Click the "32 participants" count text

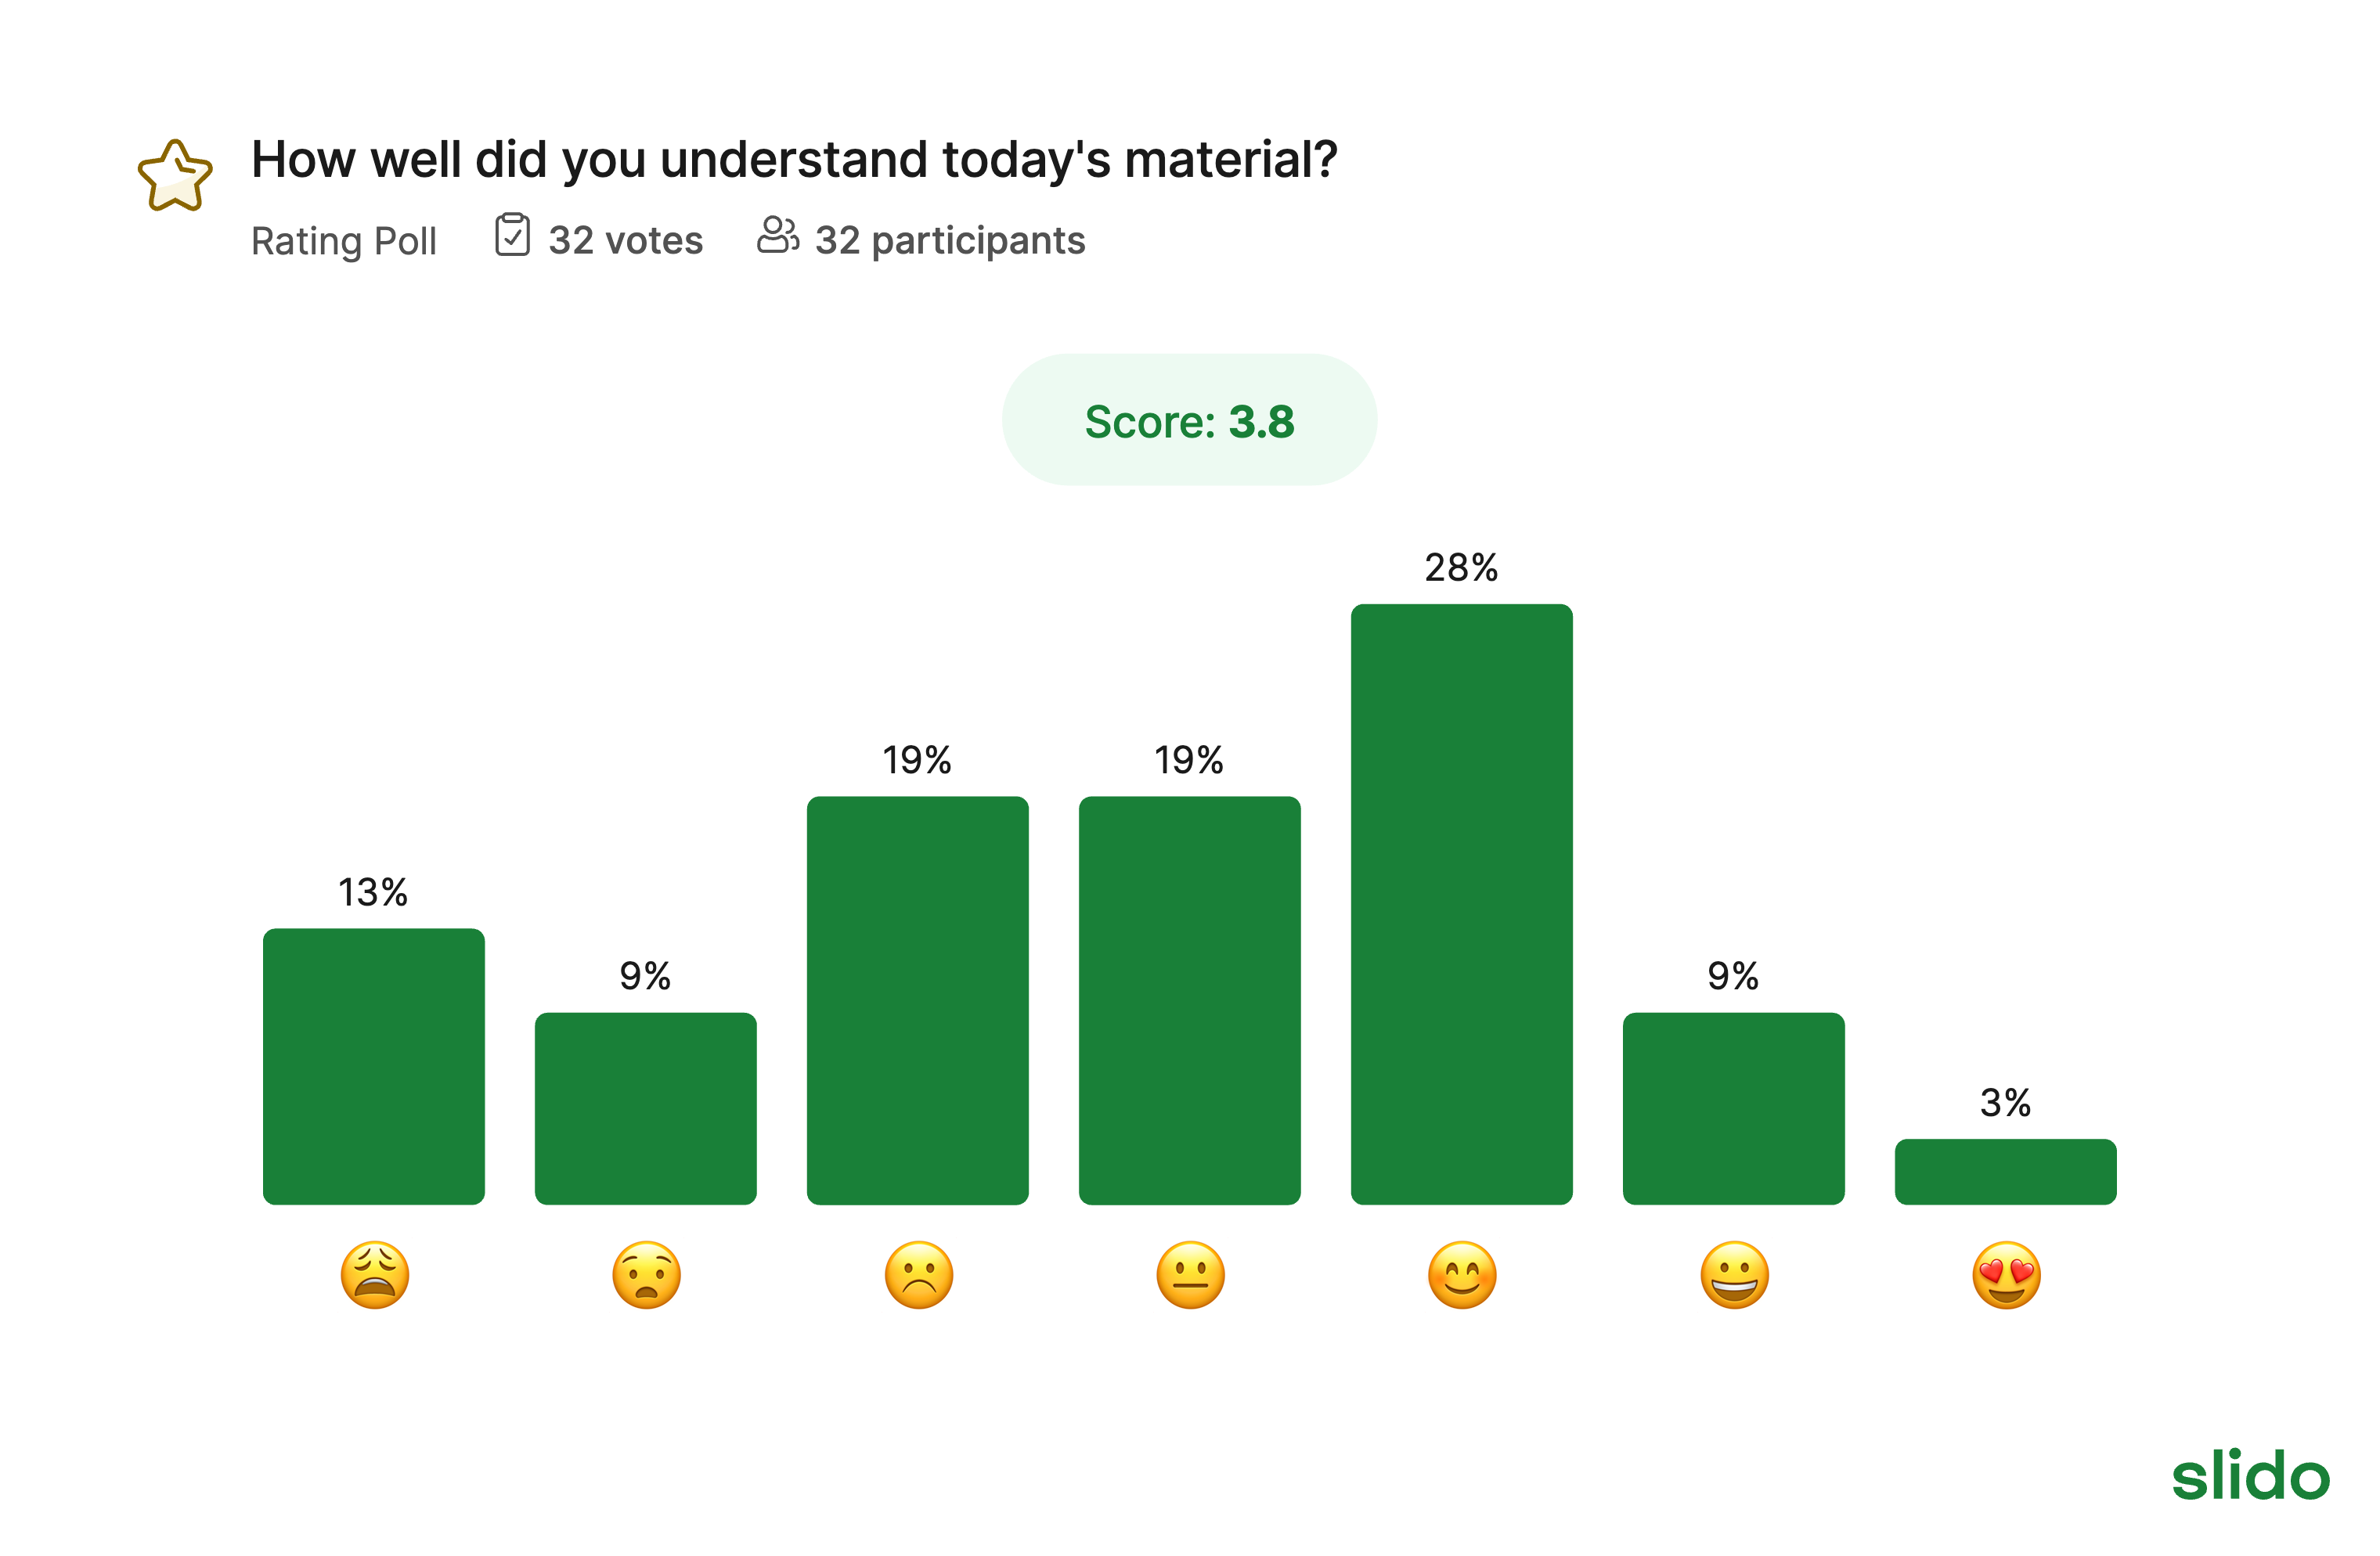(x=950, y=241)
